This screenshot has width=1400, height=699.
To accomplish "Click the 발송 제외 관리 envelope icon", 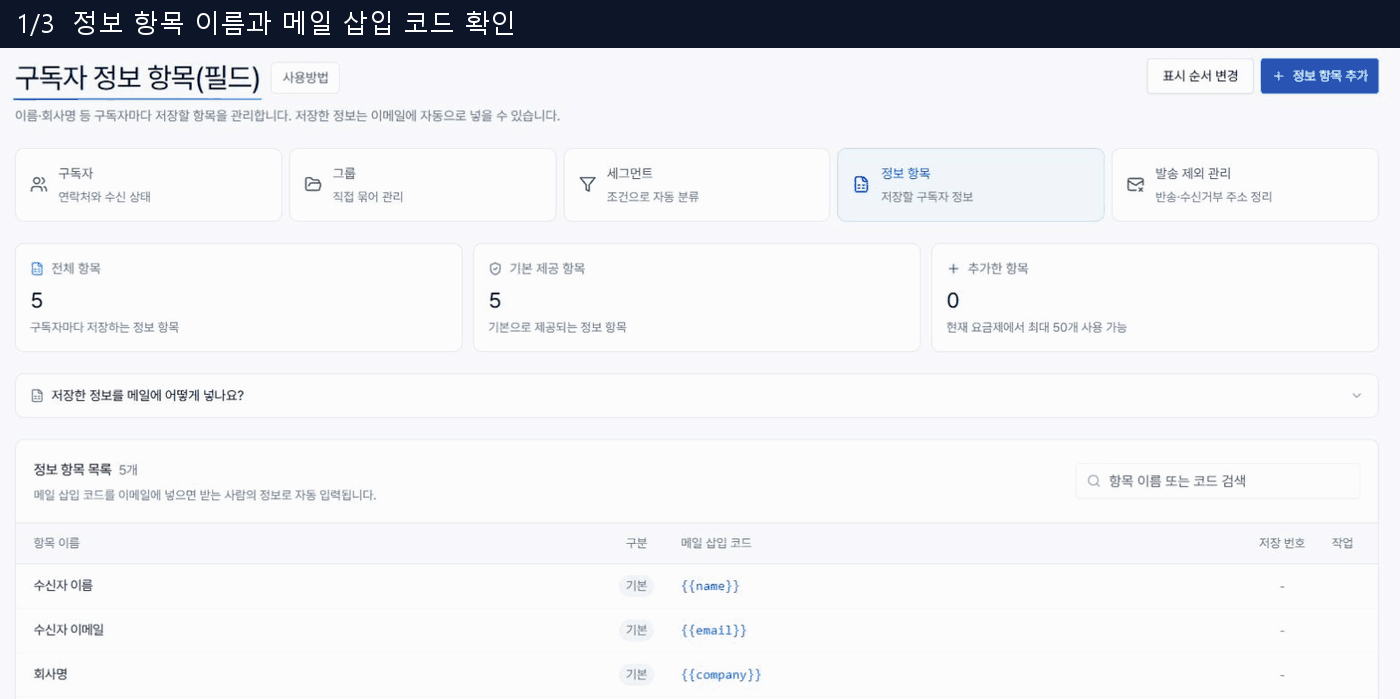I will tap(1135, 185).
